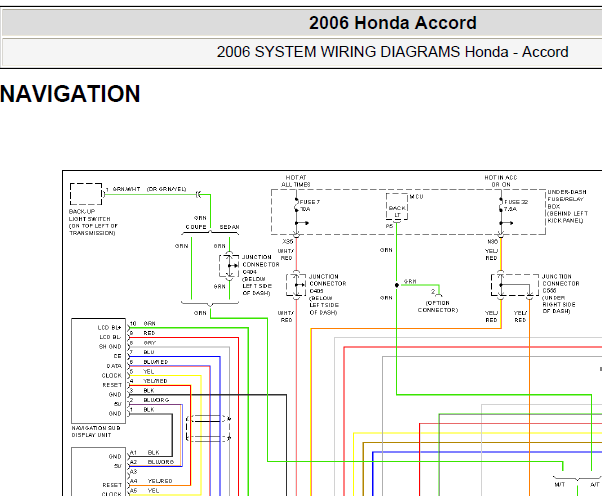Click the "HOT IN ACC OR ON" label
Viewport: 602px width, 496px height.
[x=501, y=181]
